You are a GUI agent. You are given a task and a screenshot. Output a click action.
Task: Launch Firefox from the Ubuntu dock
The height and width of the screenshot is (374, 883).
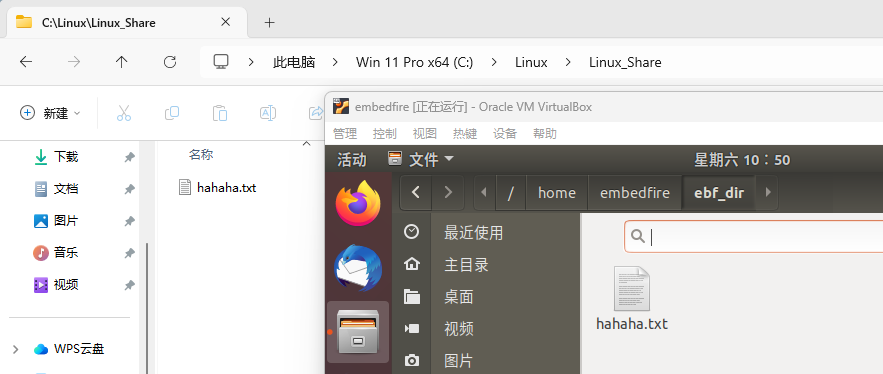coord(358,203)
